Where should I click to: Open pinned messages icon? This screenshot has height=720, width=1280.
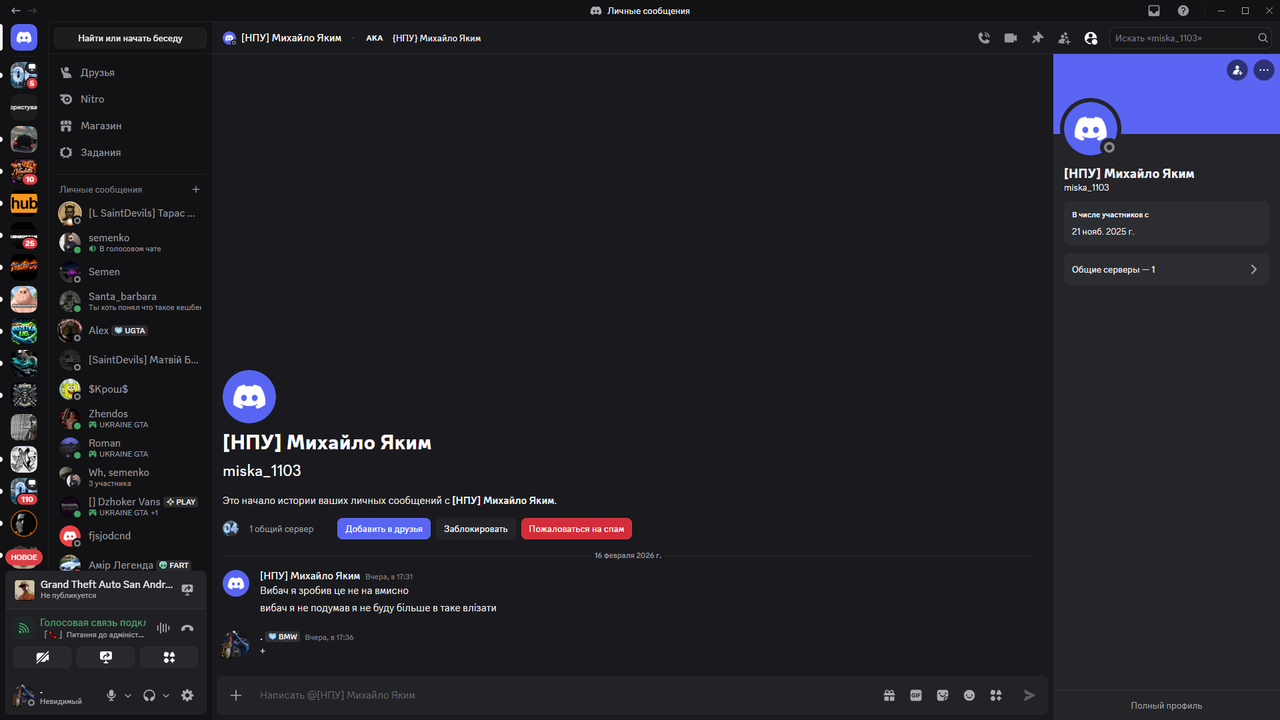click(1037, 38)
